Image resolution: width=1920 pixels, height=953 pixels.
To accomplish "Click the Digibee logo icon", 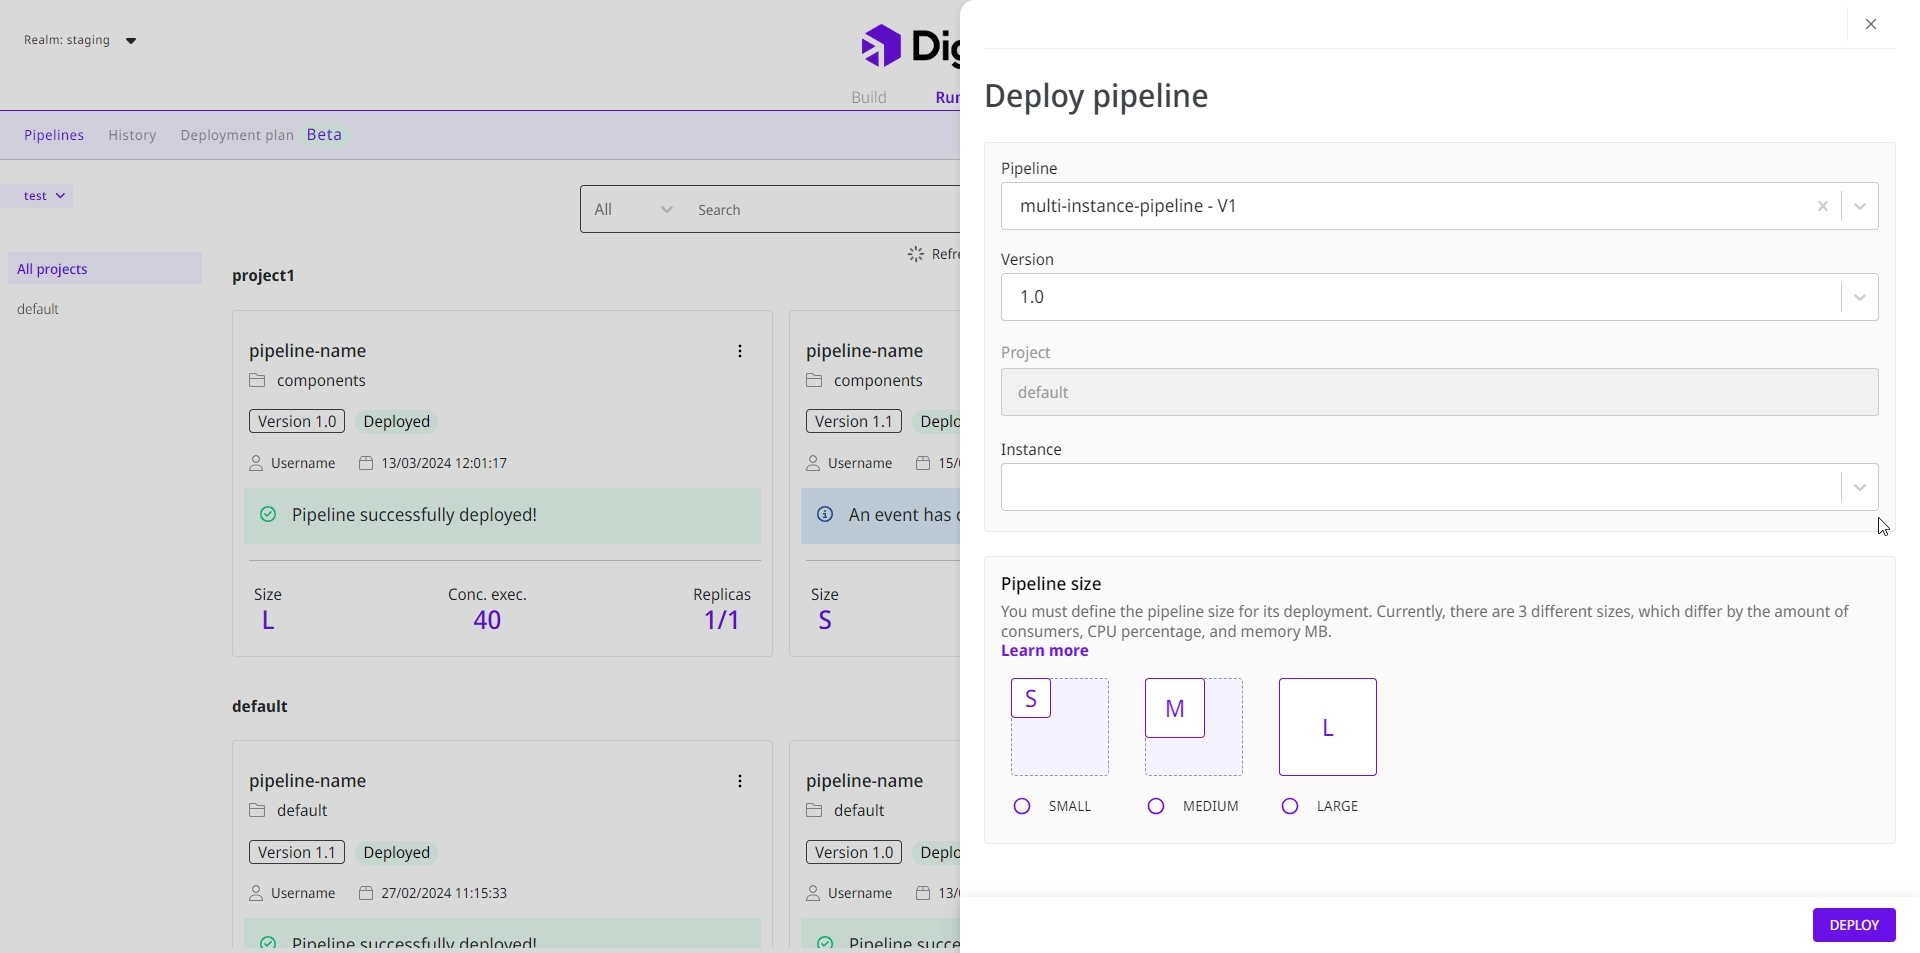I will tap(881, 46).
